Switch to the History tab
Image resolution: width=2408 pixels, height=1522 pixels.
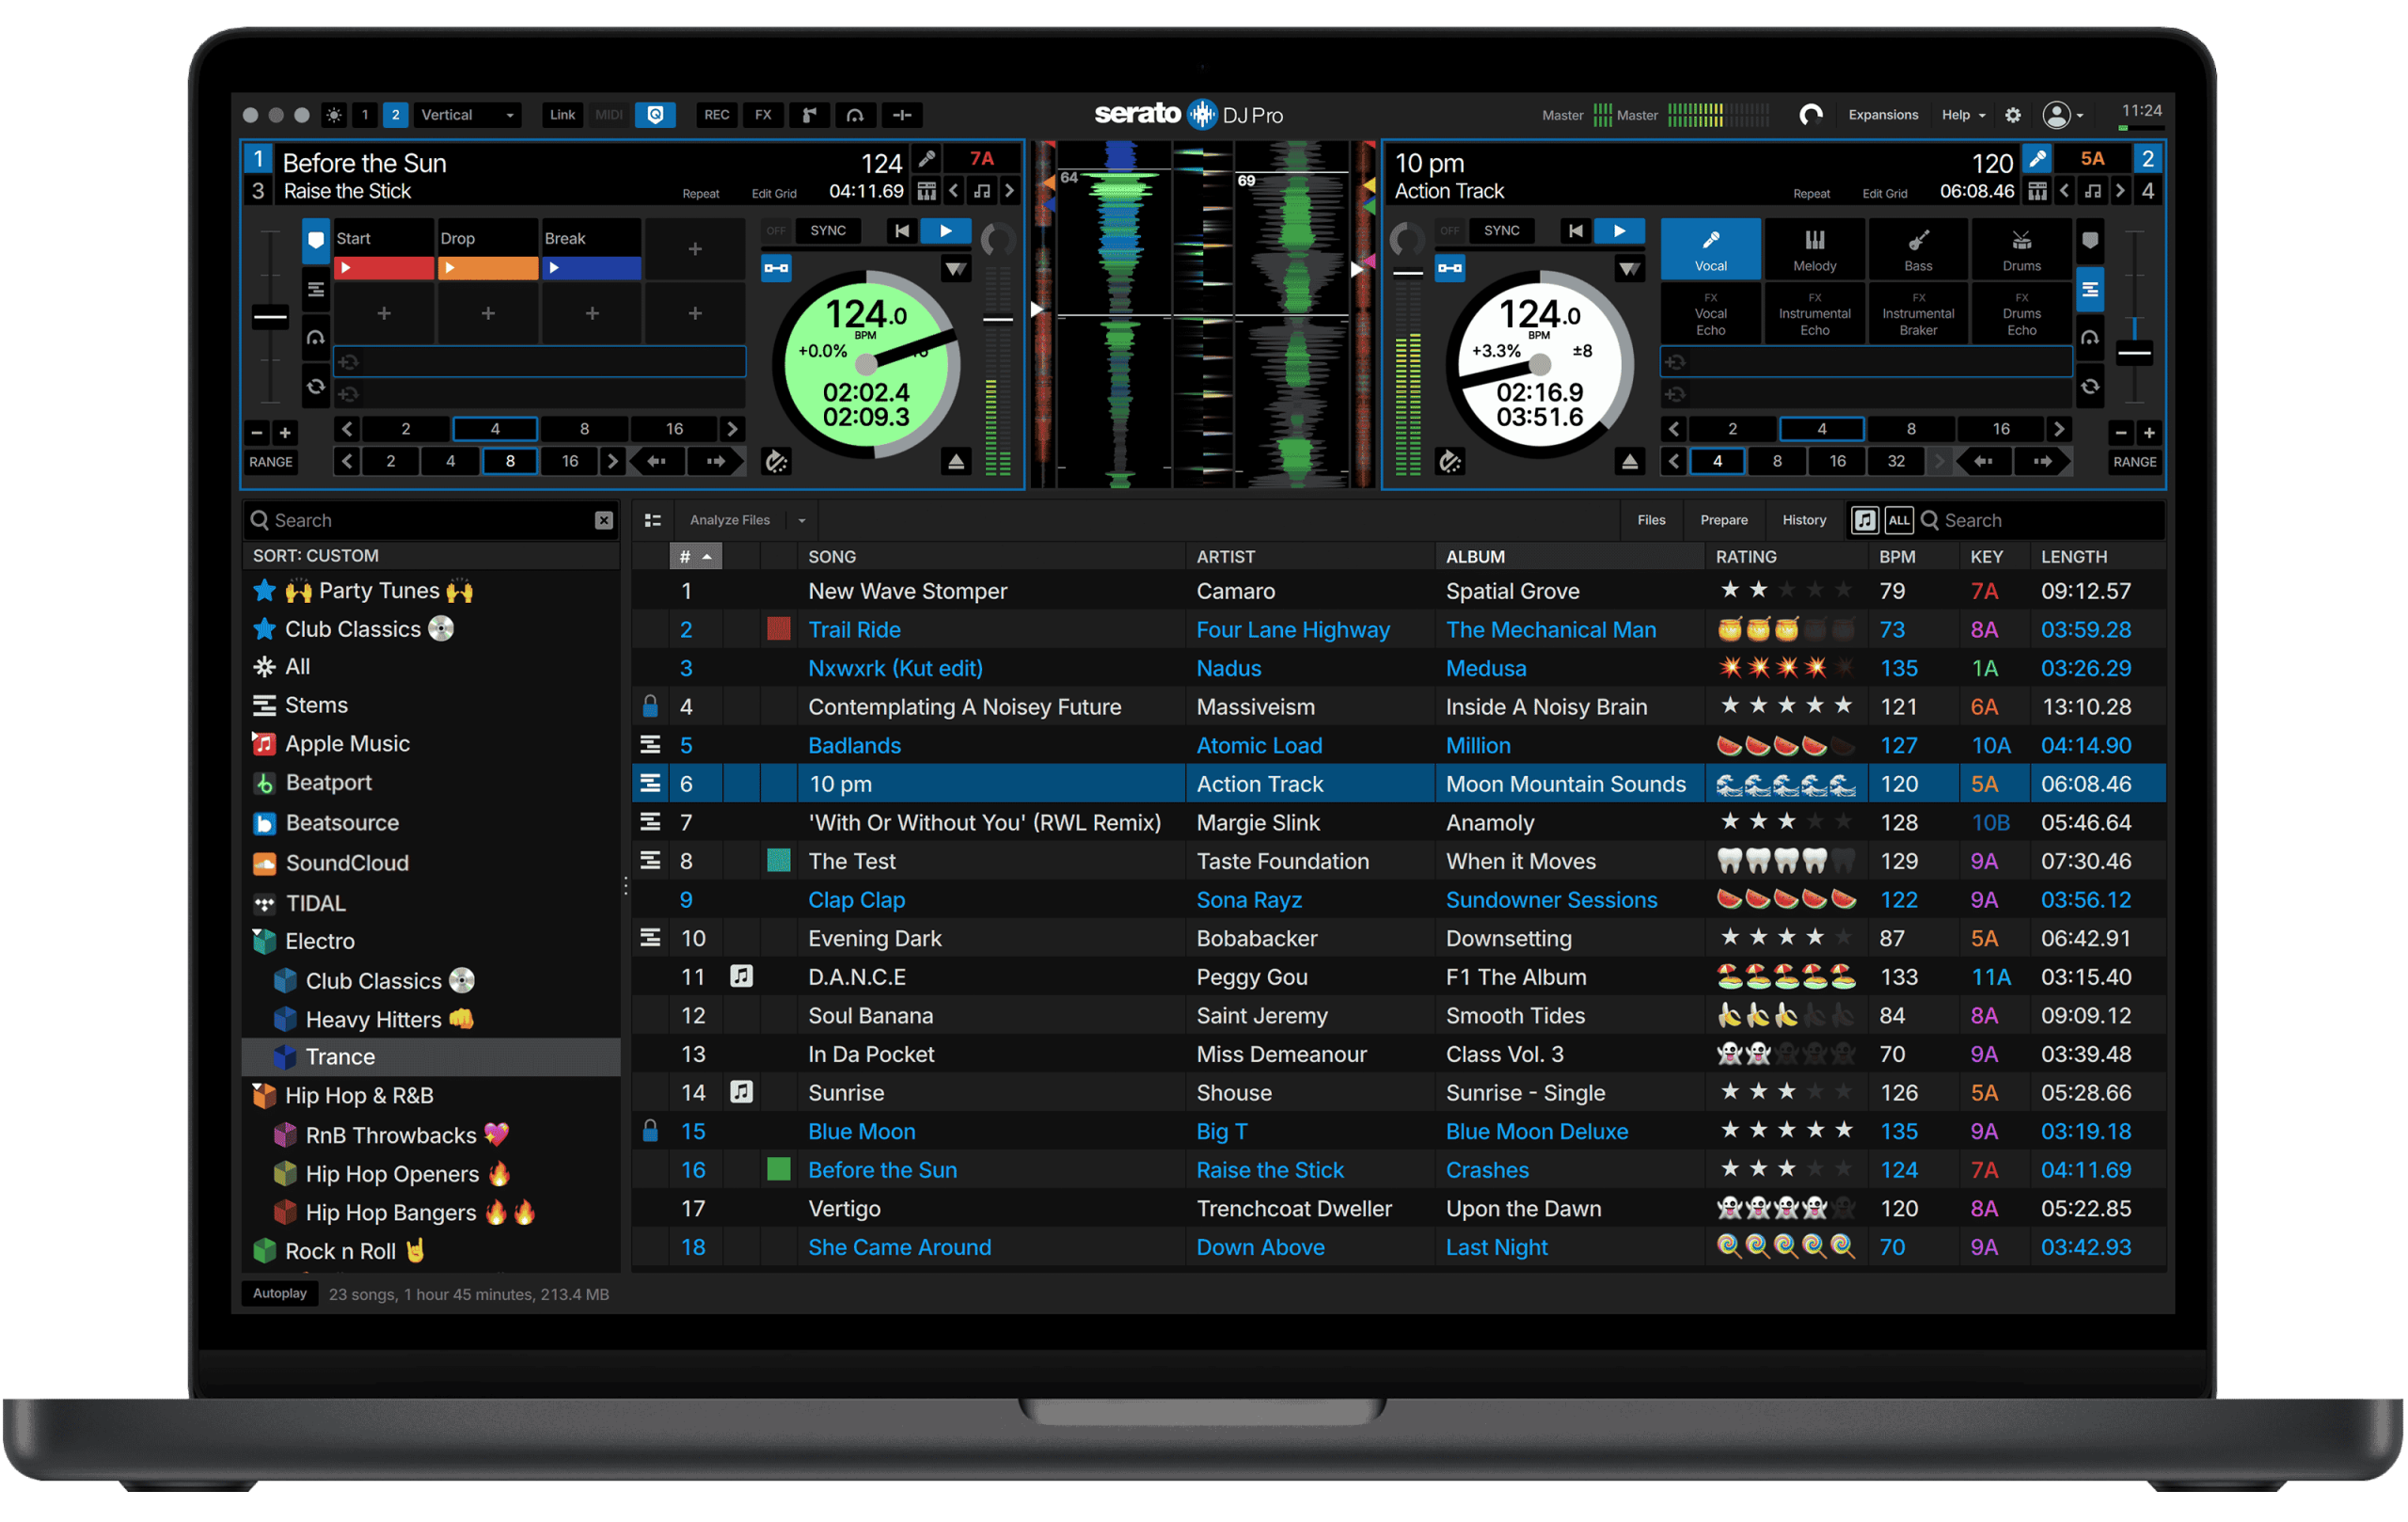pyautogui.click(x=1804, y=519)
